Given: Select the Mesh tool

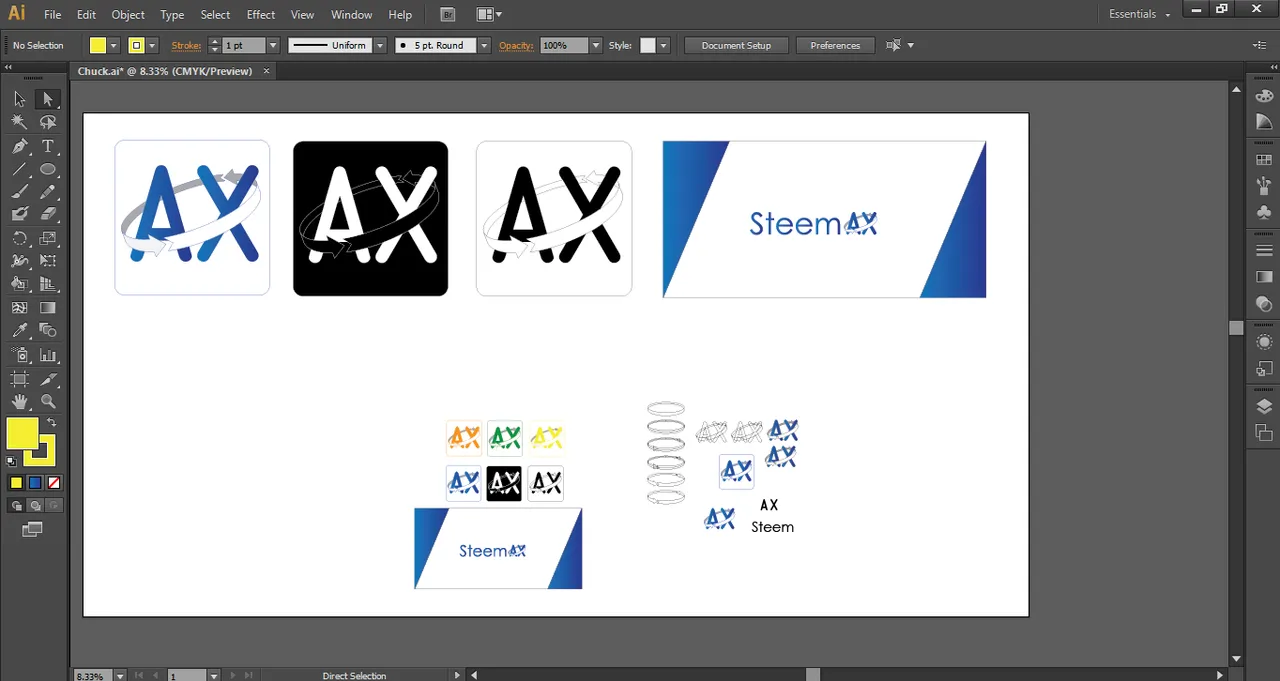Looking at the screenshot, I should point(20,308).
